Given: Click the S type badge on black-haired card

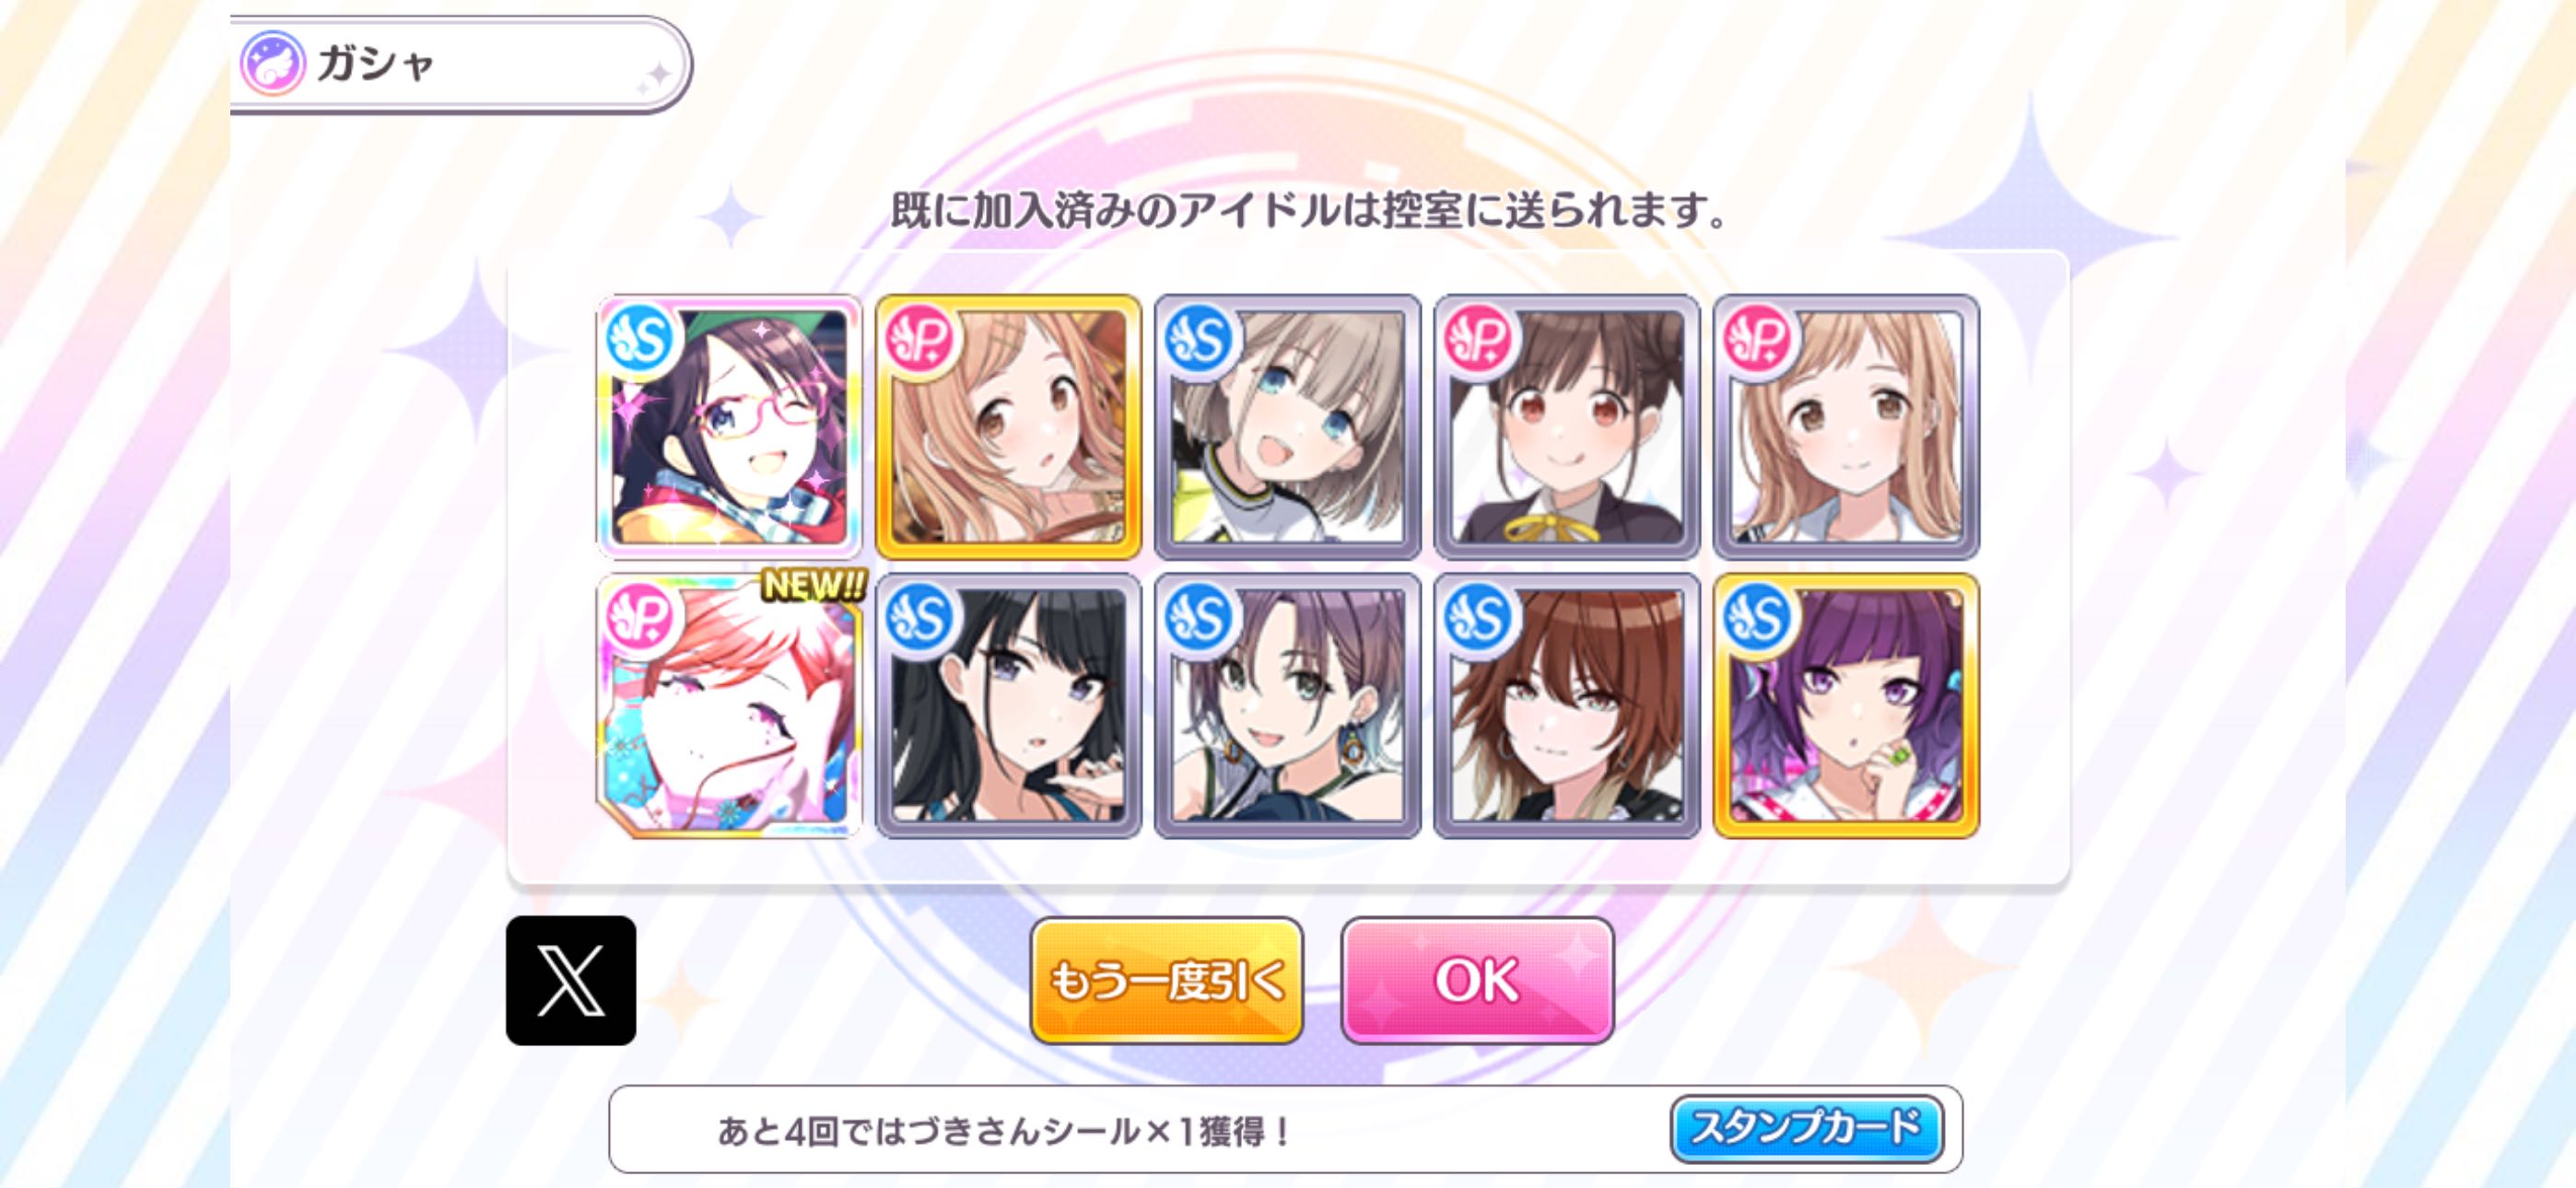Looking at the screenshot, I should (919, 617).
